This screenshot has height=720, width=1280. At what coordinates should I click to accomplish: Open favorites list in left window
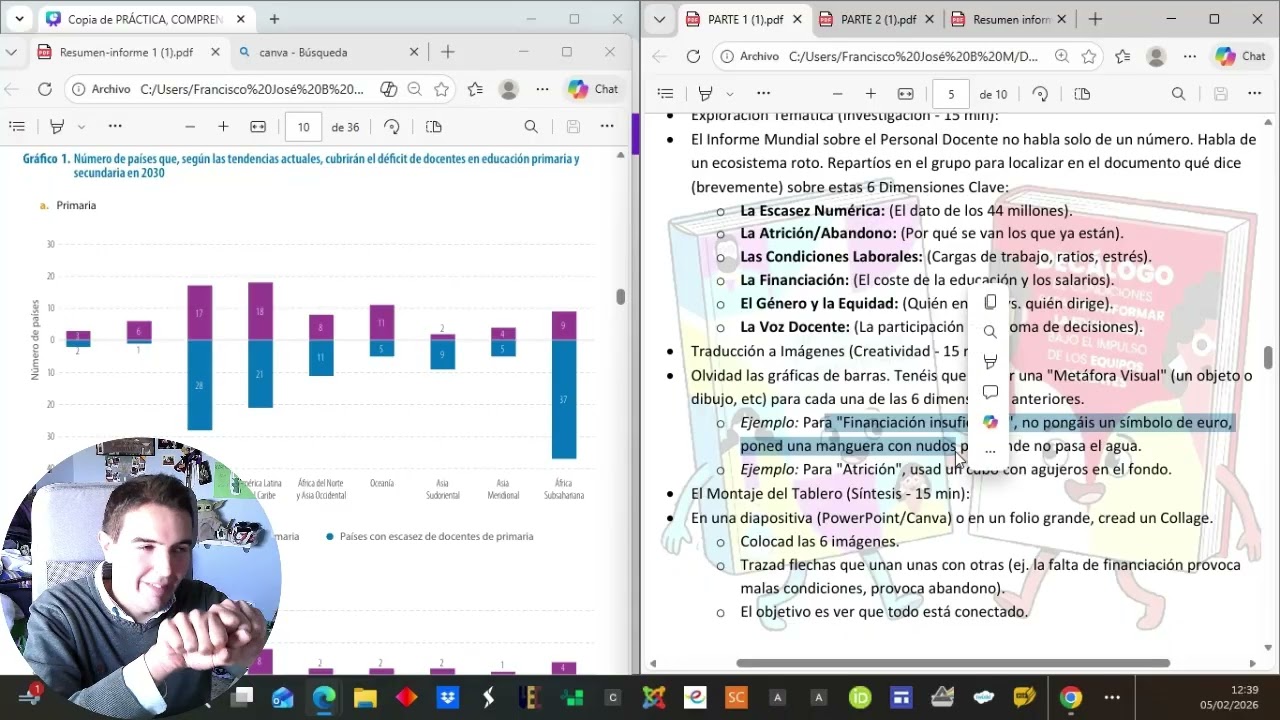[x=475, y=89]
